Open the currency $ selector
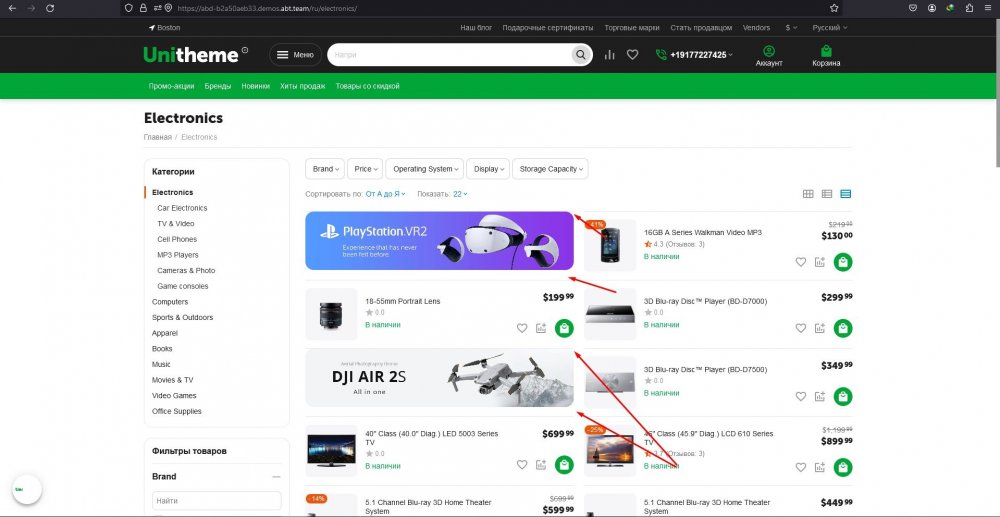Screen dimensions: 1000x517 [791, 28]
